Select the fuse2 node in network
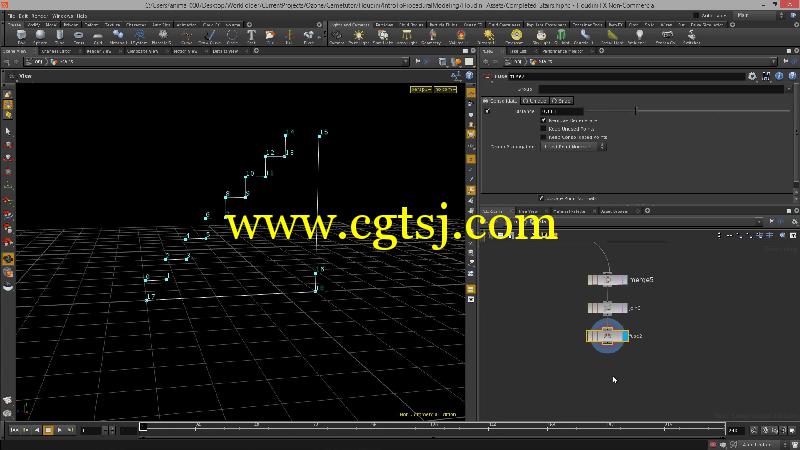 coord(607,336)
